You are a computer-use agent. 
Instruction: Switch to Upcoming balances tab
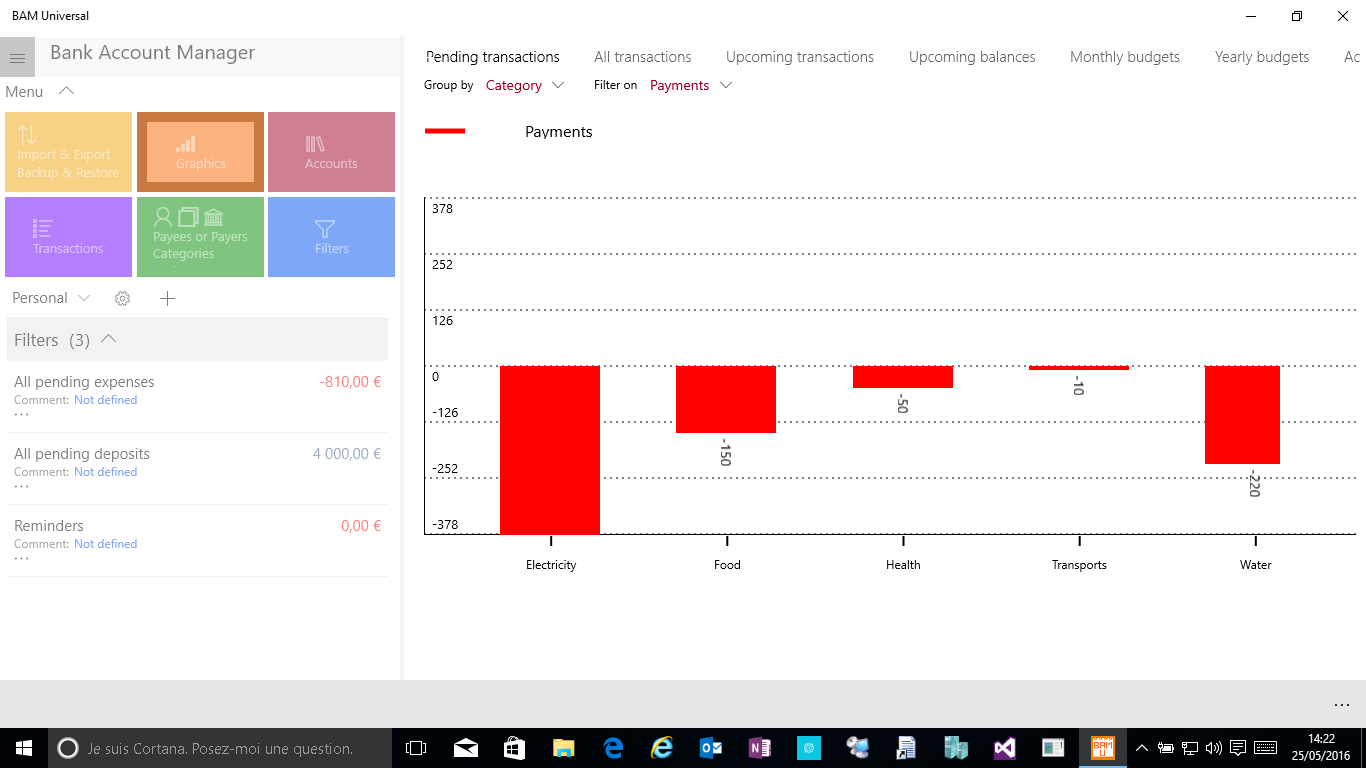pos(972,57)
